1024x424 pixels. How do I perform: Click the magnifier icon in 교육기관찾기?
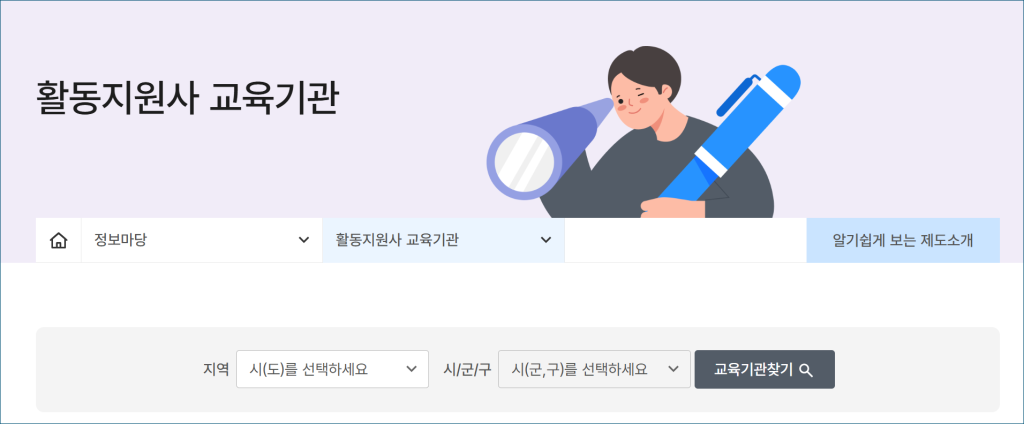pyautogui.click(x=806, y=370)
